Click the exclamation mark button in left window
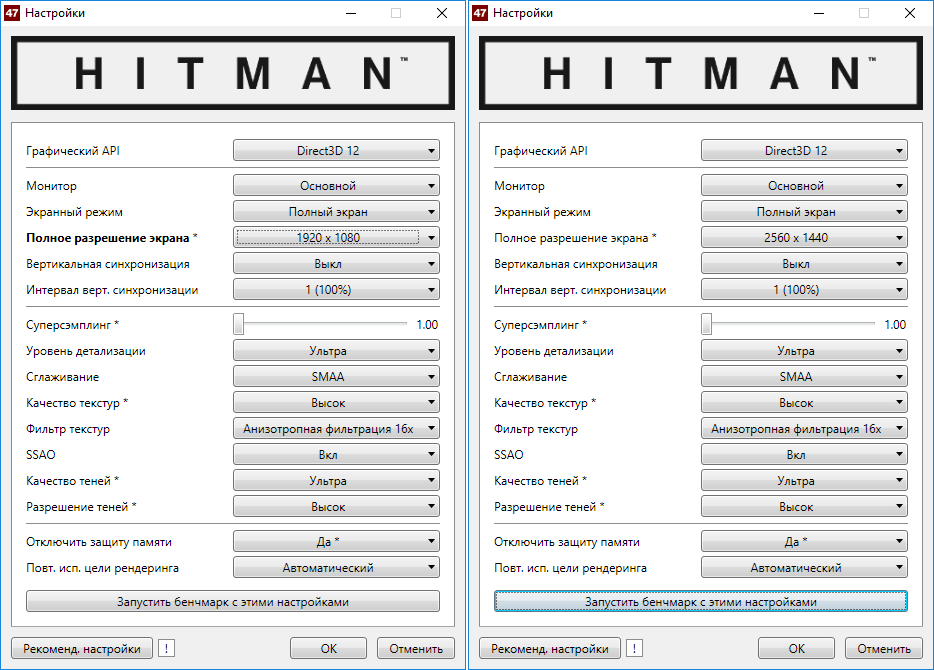Screen dimensions: 934x670 tap(167, 649)
